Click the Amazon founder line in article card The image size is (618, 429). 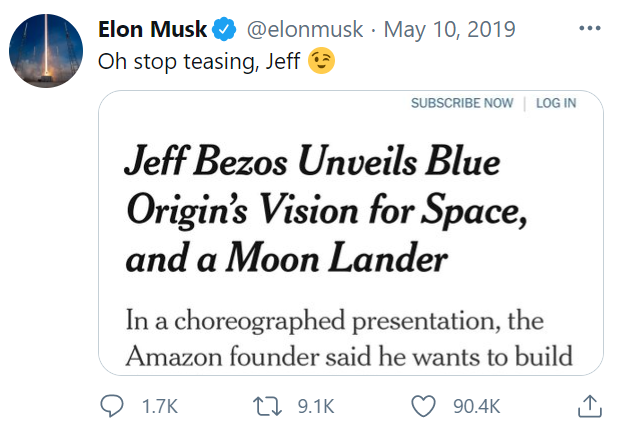click(x=349, y=356)
